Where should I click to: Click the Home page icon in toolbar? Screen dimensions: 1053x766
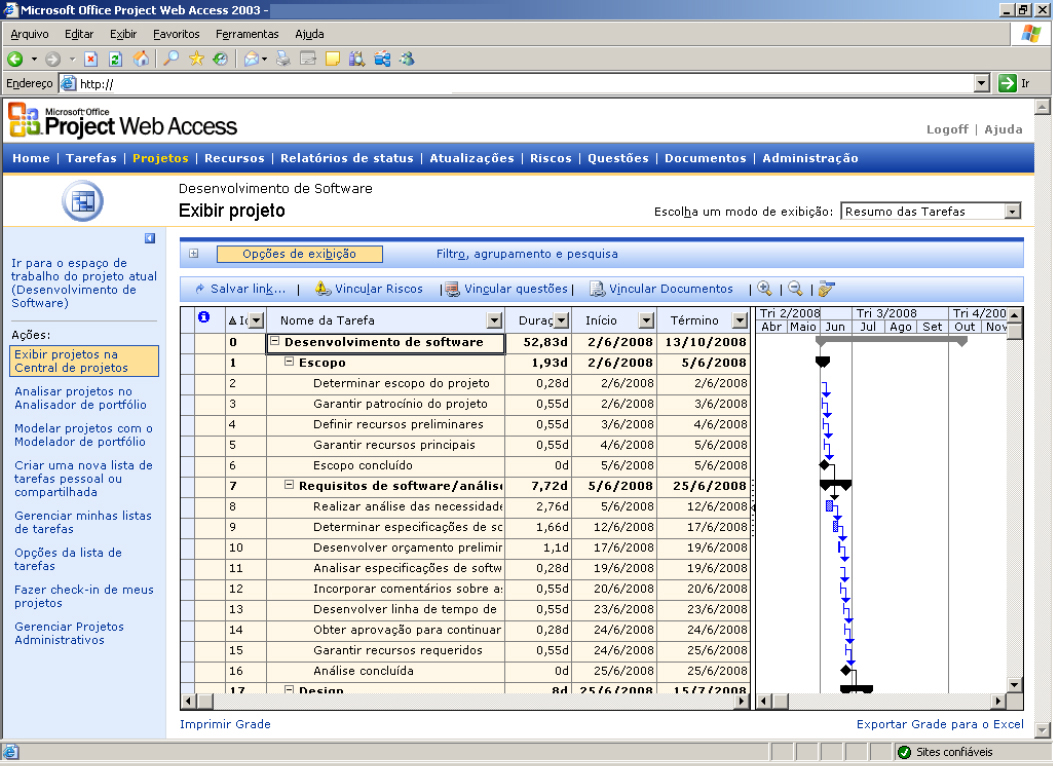click(141, 59)
